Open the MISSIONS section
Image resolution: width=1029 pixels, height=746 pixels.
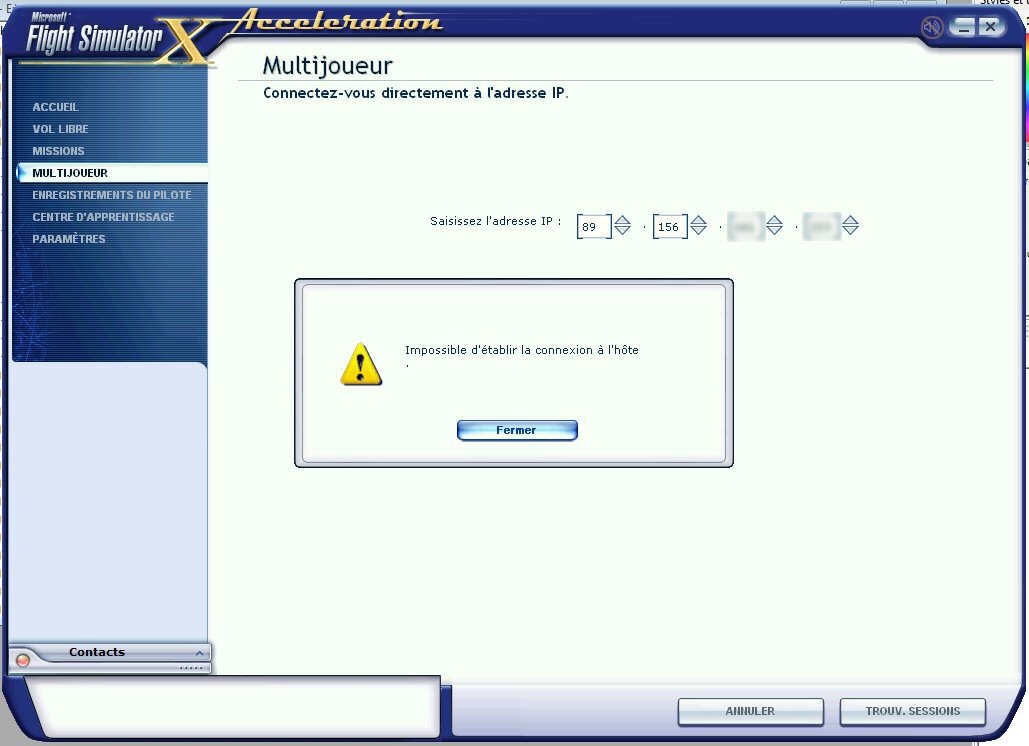pyautogui.click(x=58, y=151)
